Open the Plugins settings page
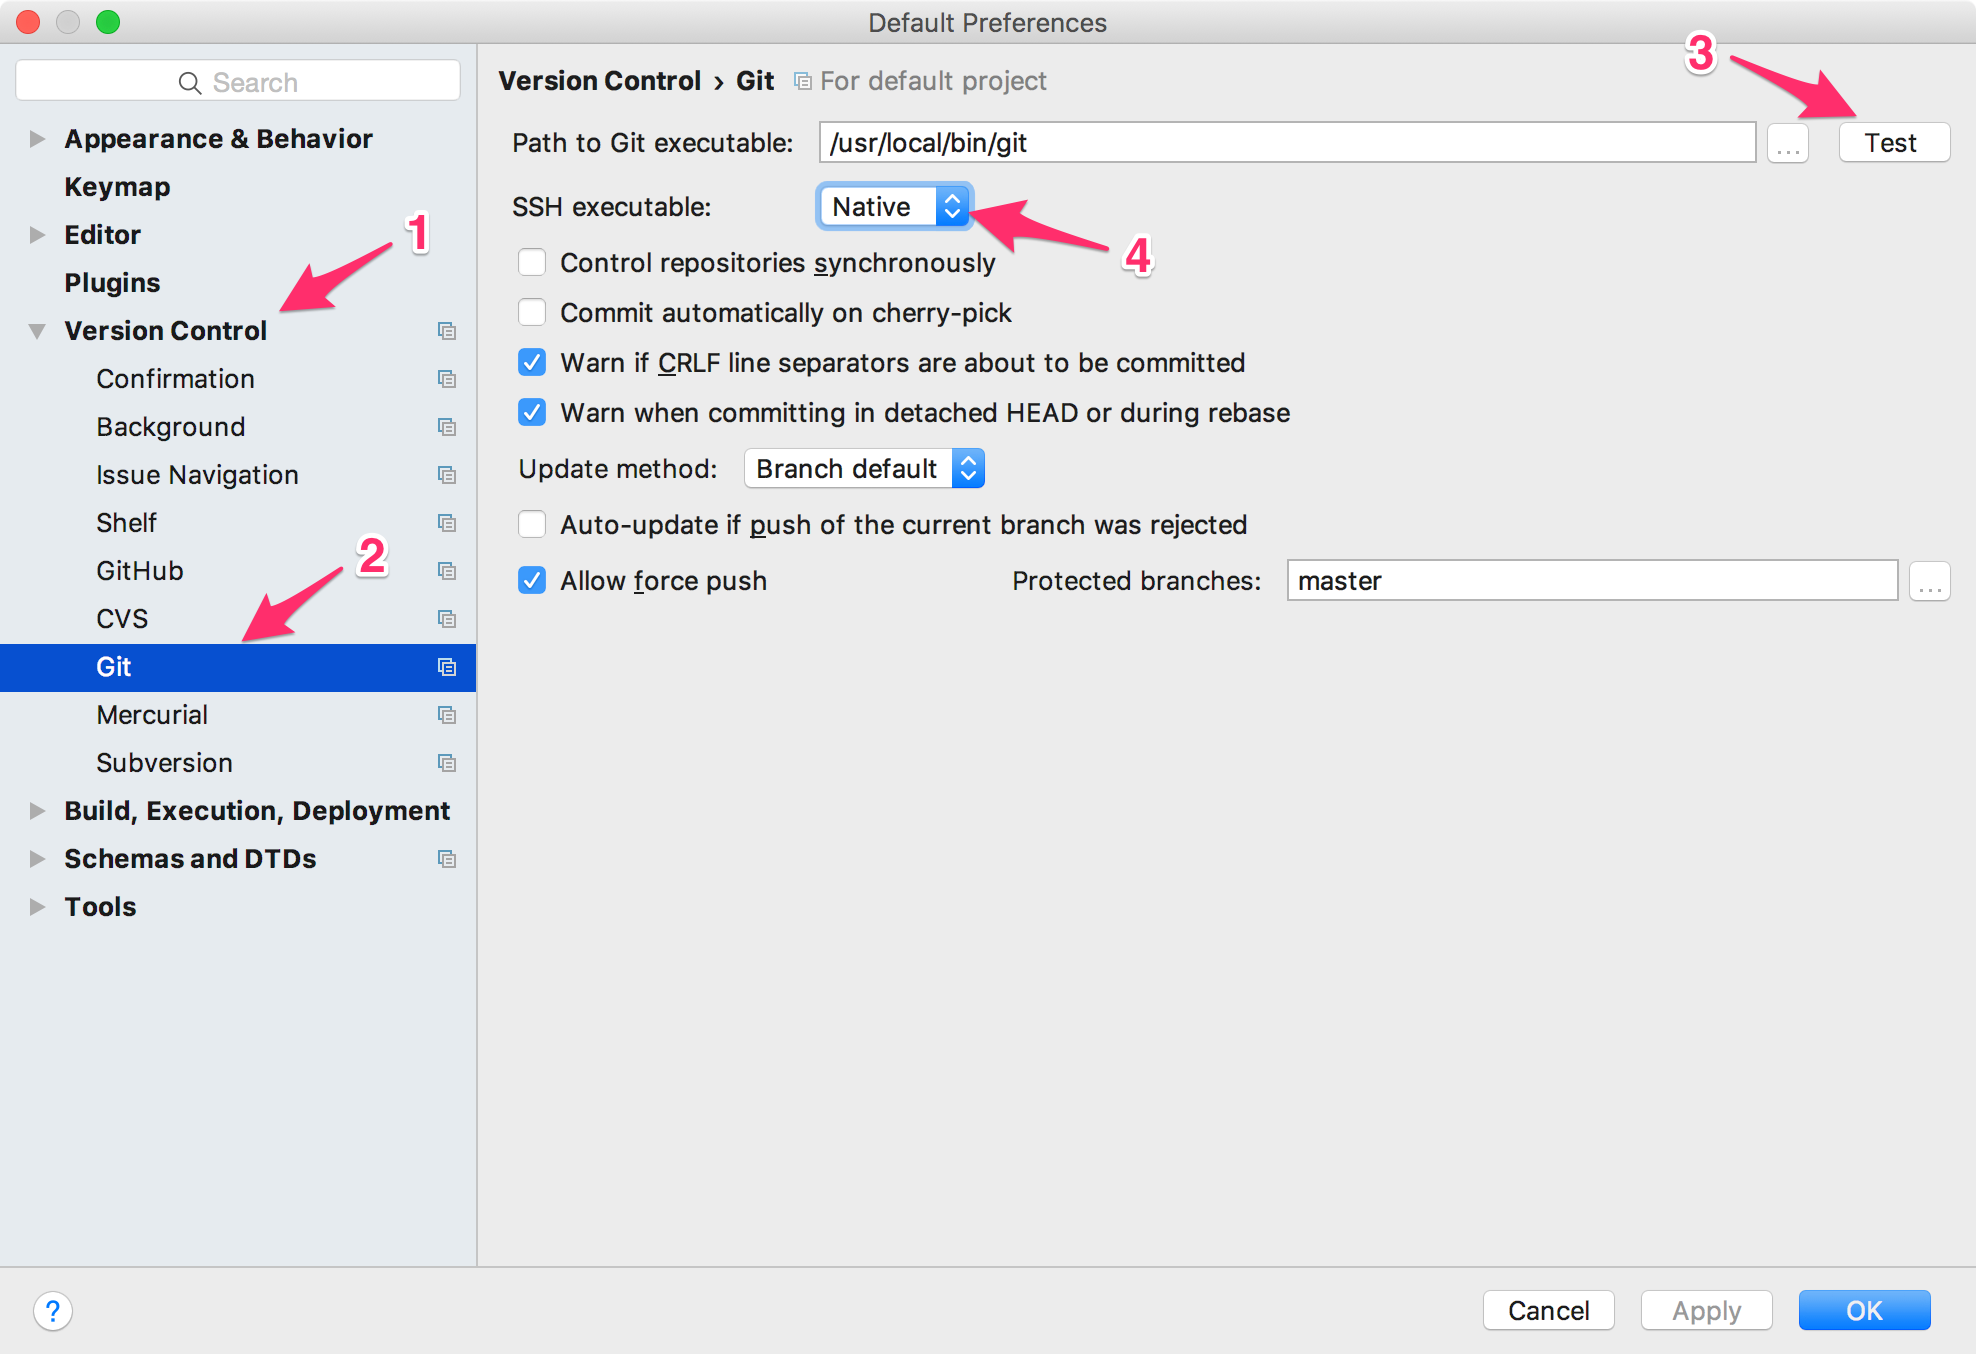This screenshot has width=1976, height=1354. [x=112, y=283]
